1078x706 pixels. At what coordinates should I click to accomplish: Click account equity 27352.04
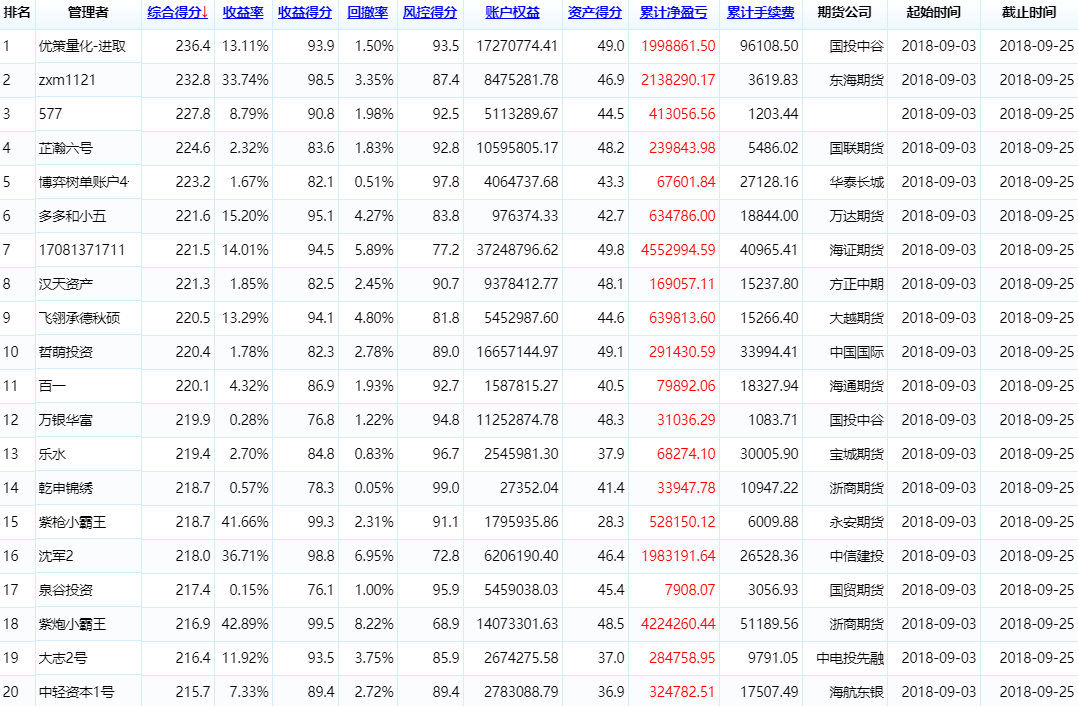[529, 488]
